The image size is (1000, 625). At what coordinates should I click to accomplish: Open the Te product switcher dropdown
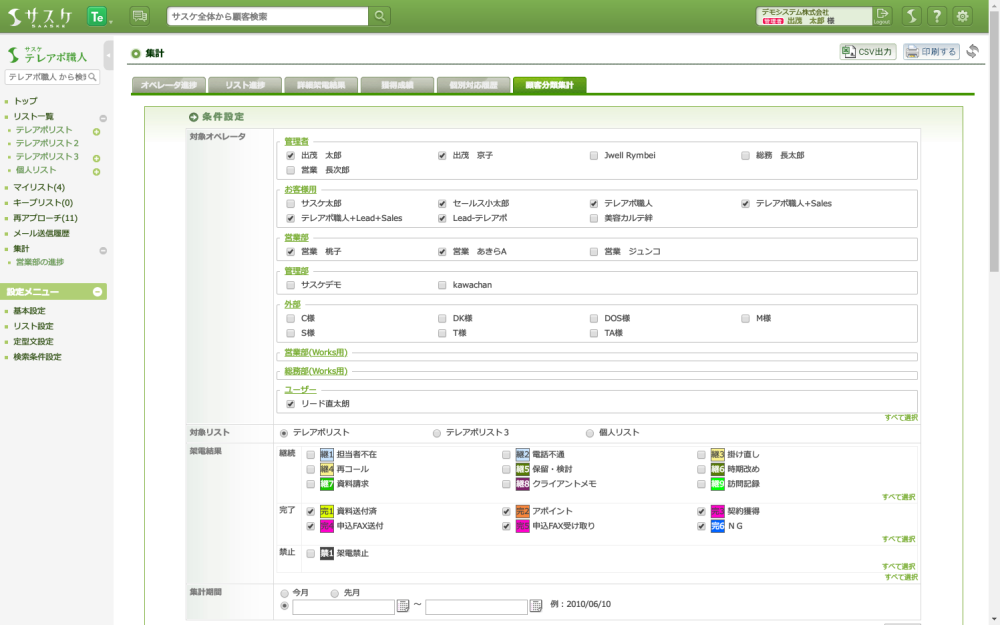point(99,16)
